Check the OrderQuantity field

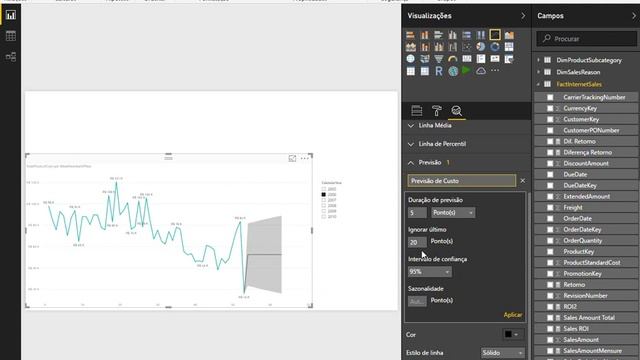550,240
